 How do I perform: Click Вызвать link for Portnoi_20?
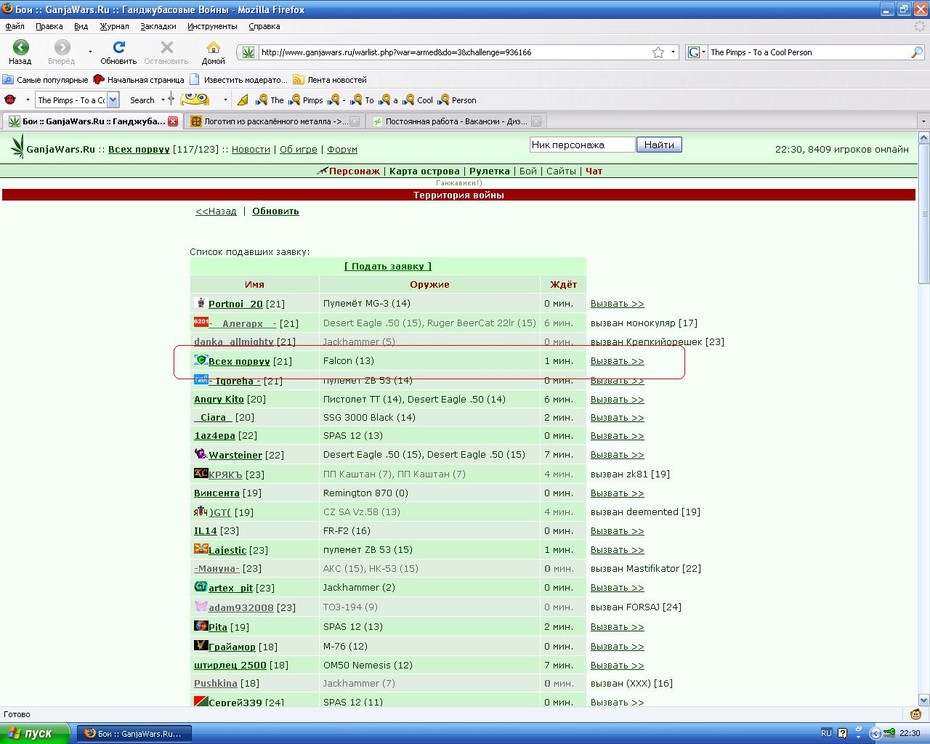617,304
